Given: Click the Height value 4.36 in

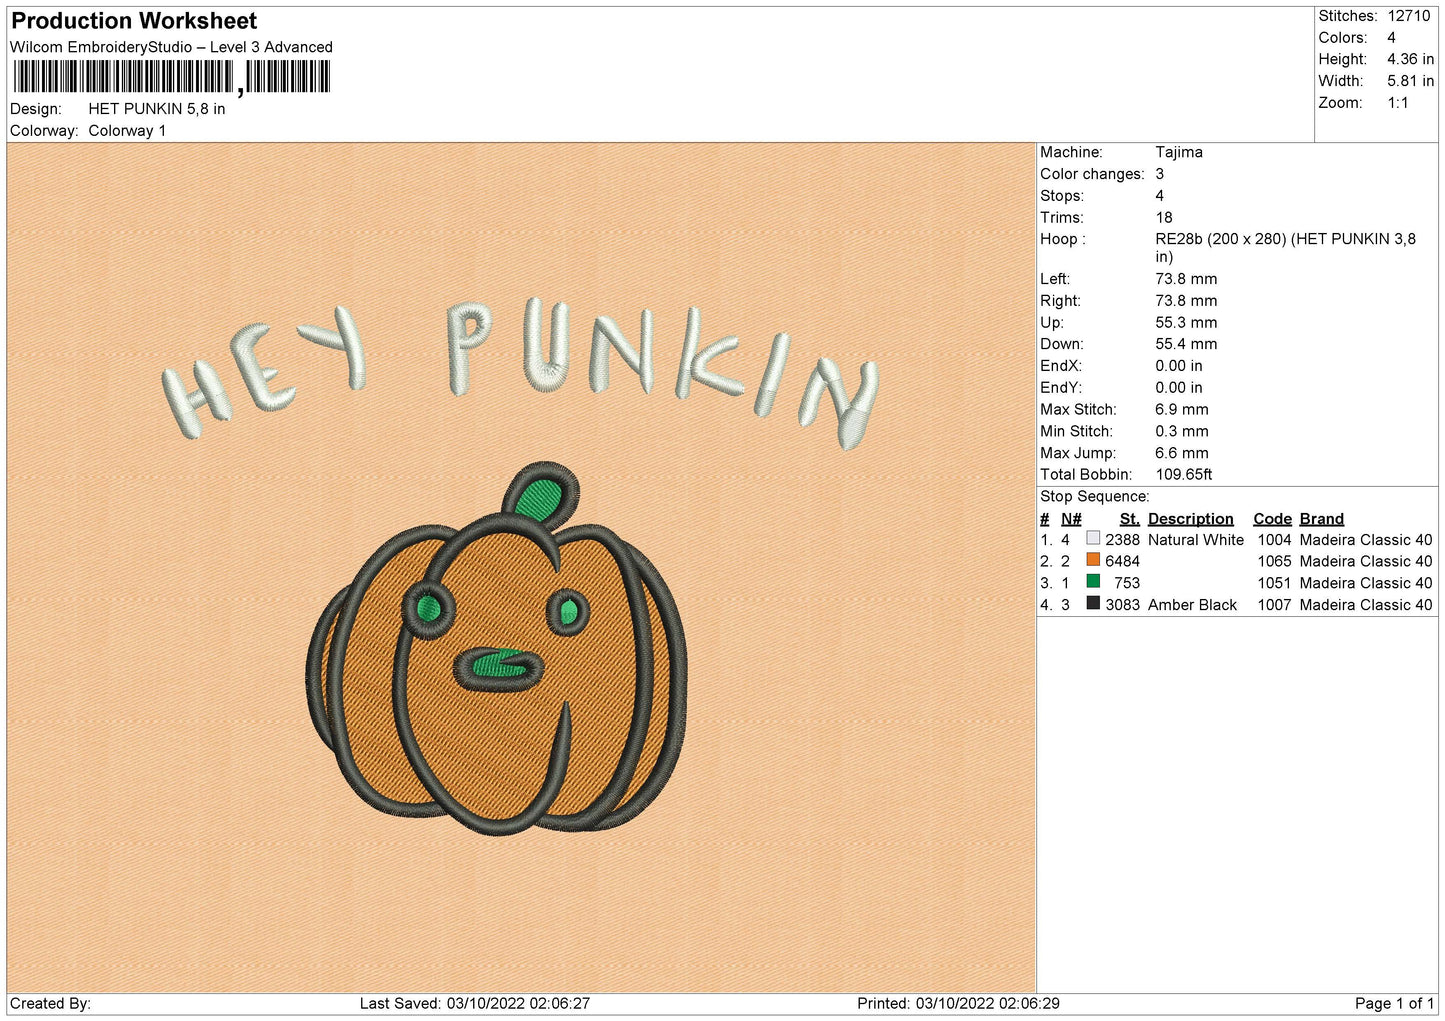Looking at the screenshot, I should pyautogui.click(x=1410, y=59).
